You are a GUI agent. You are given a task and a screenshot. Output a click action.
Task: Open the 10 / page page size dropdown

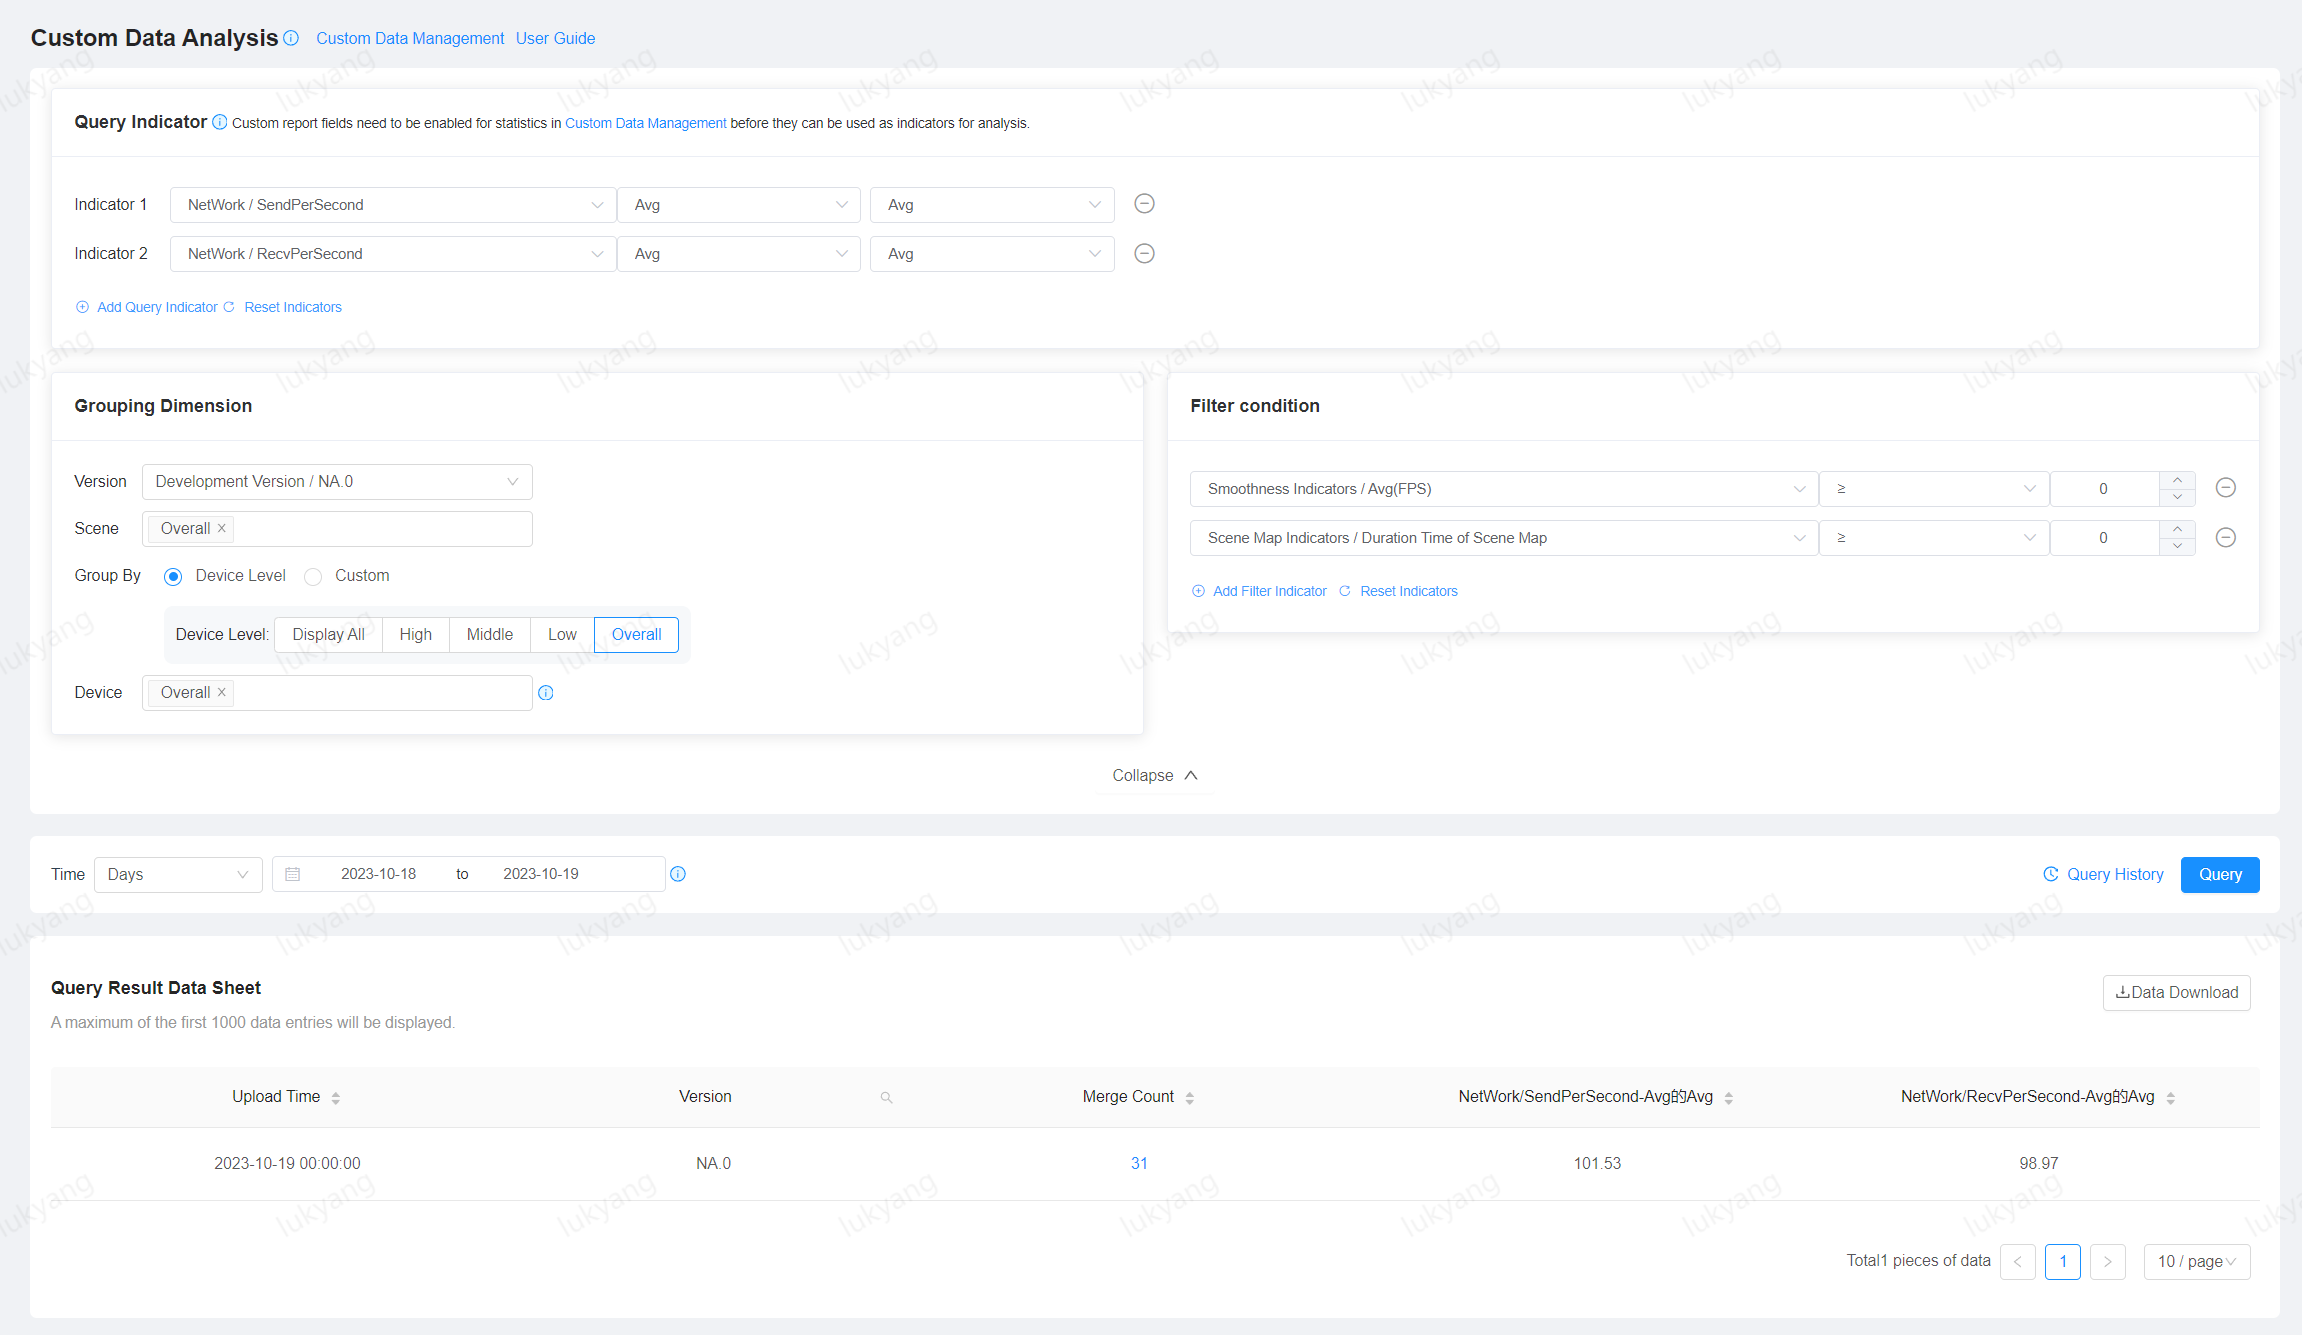click(x=2196, y=1261)
